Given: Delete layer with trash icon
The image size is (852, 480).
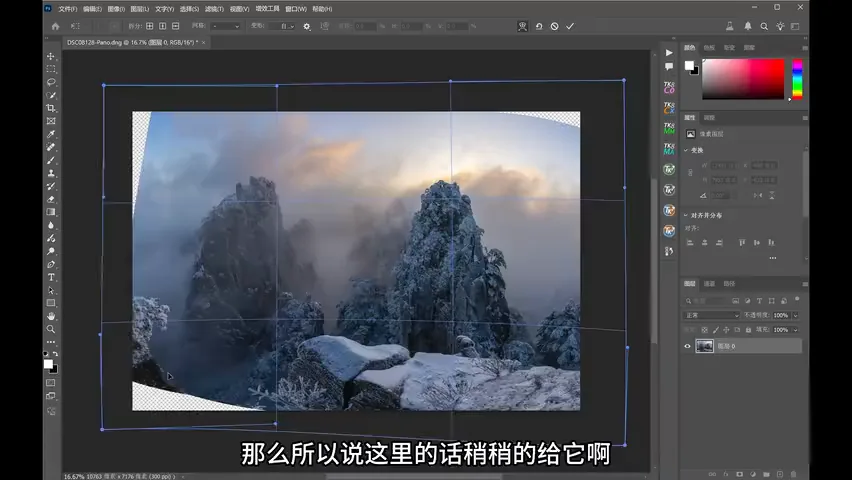Looking at the screenshot, I should coord(793,474).
